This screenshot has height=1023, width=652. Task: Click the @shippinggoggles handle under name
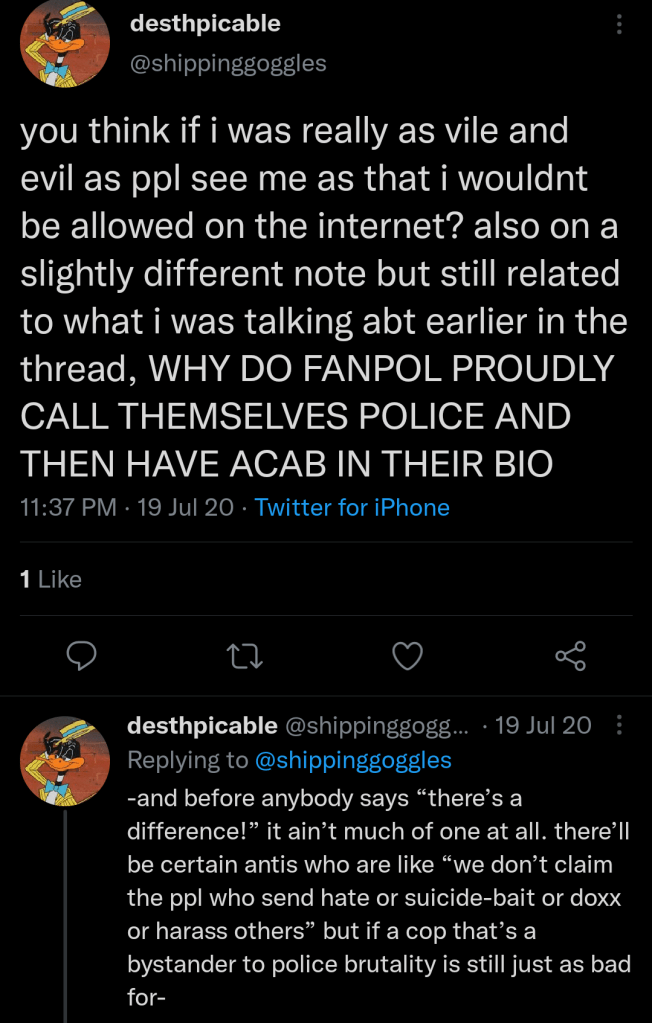228,63
